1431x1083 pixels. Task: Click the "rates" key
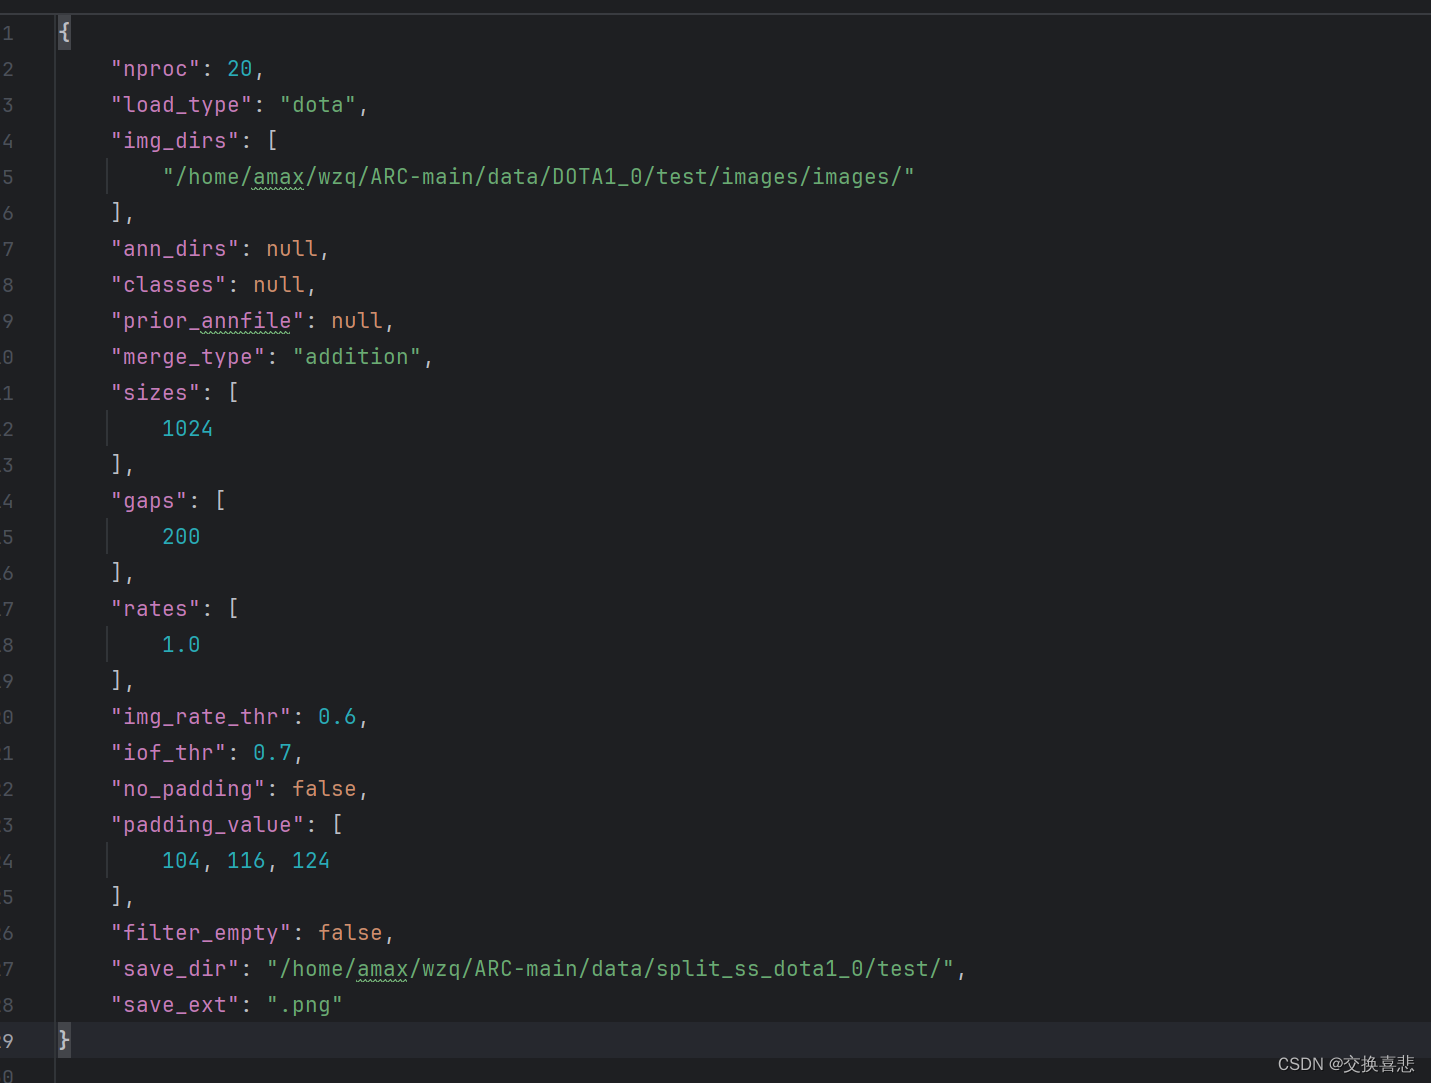155,609
